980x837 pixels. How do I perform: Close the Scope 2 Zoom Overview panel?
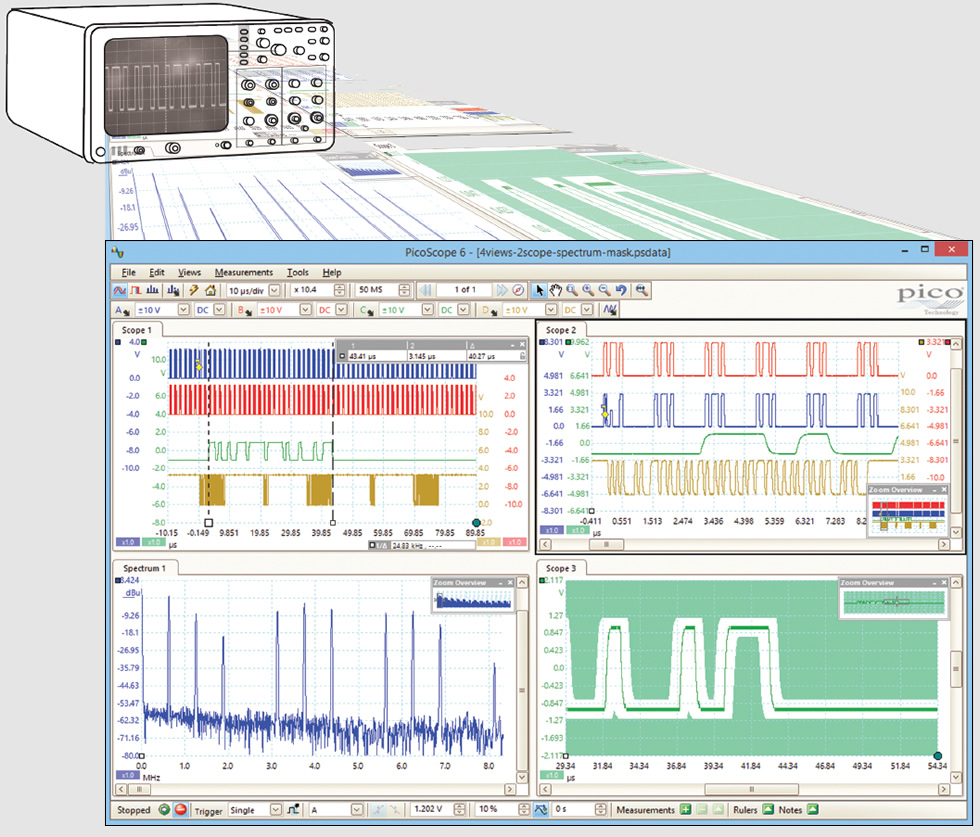[x=944, y=489]
